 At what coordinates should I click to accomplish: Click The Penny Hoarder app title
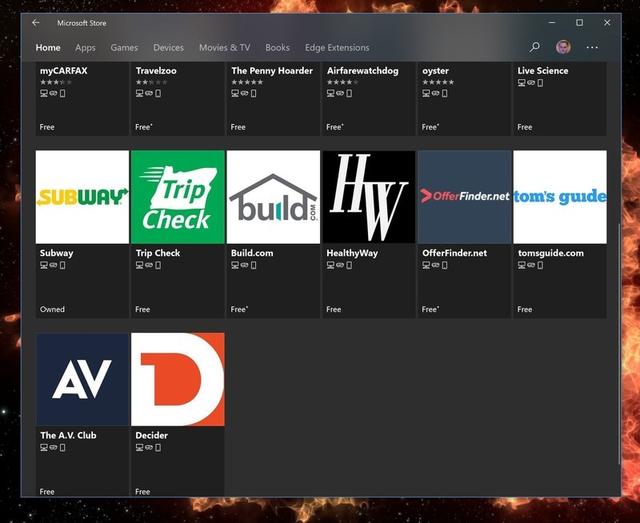tap(272, 71)
